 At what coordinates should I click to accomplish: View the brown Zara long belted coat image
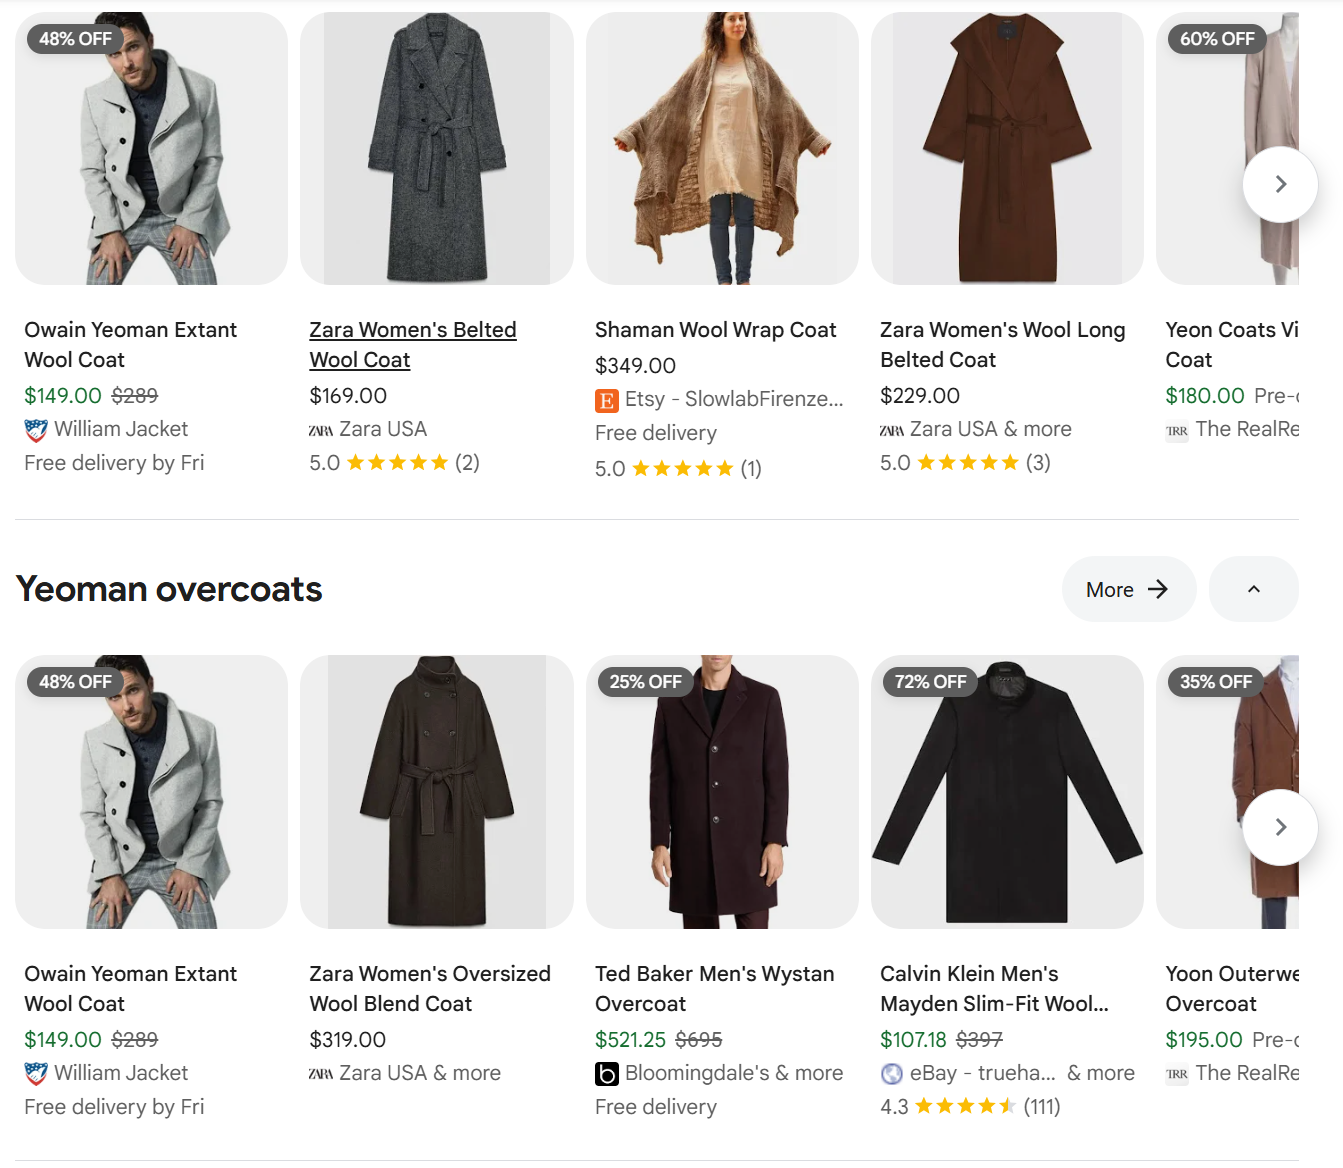pyautogui.click(x=1007, y=148)
